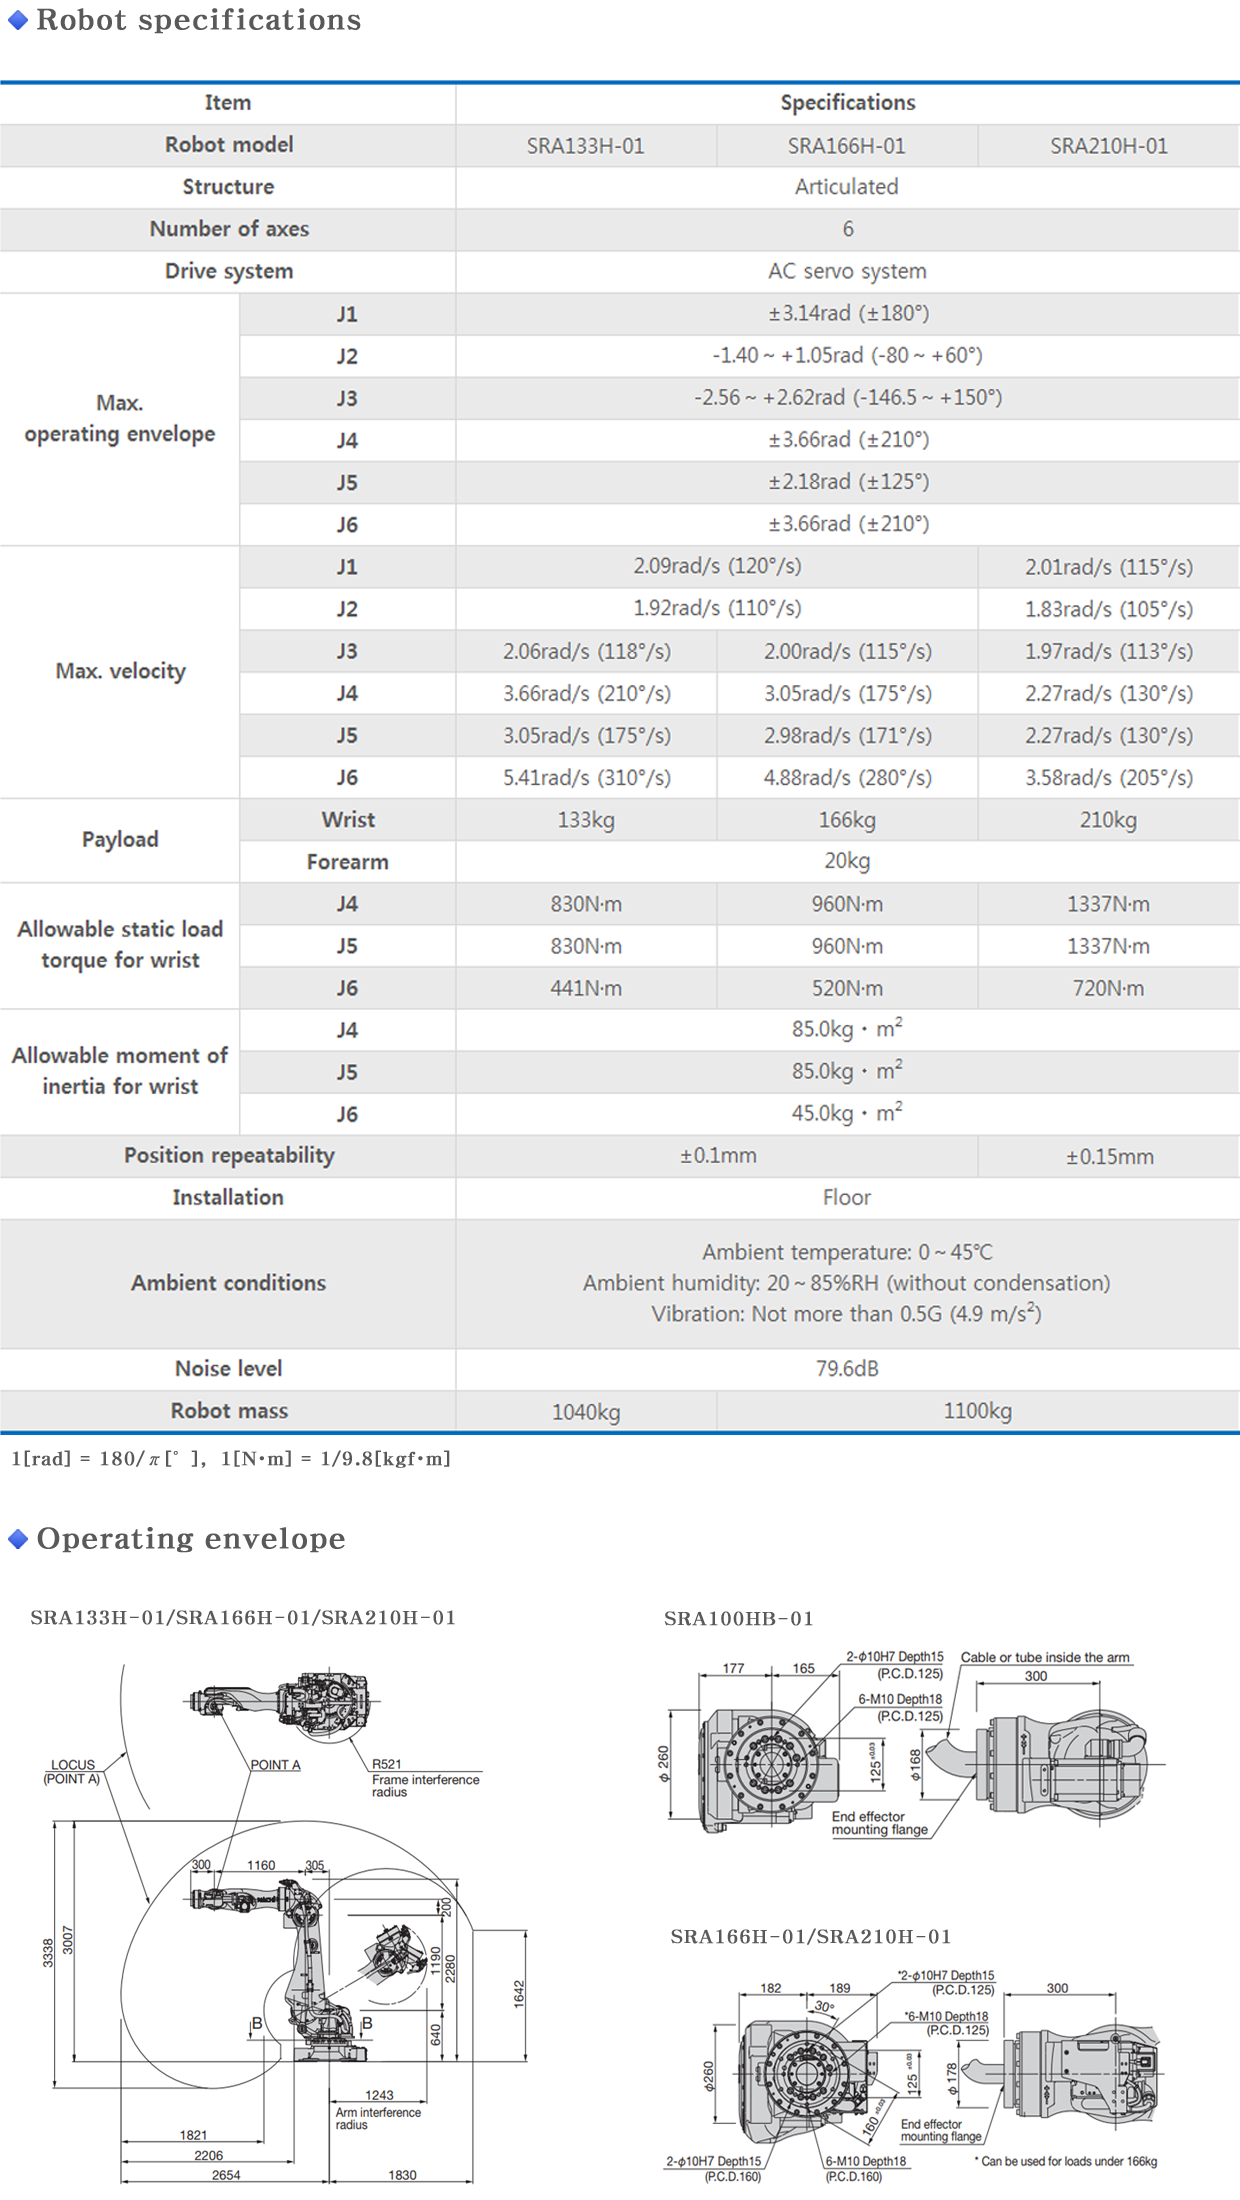The image size is (1240, 2200).
Task: Click the '4.88rad/s (280°/s)' velocity cell
Action: [847, 777]
